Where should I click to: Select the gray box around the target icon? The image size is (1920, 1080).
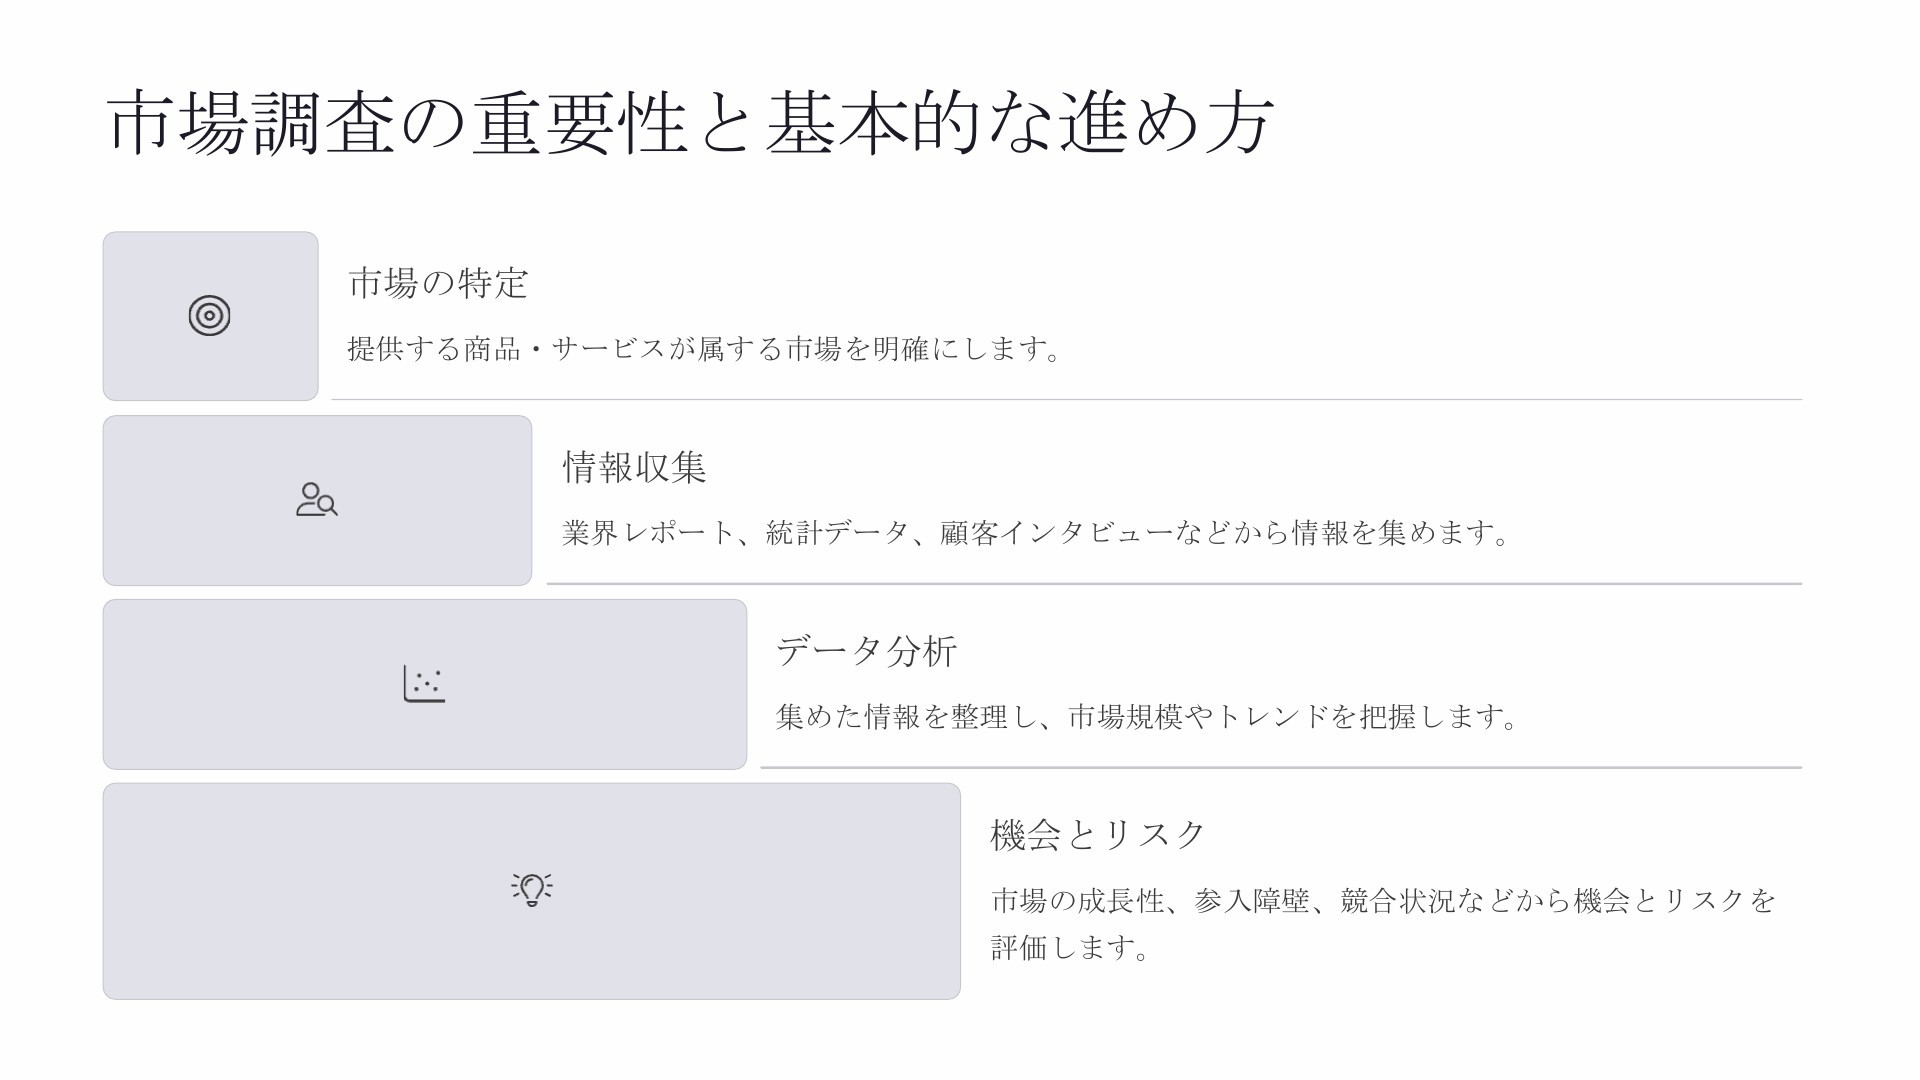[x=211, y=316]
